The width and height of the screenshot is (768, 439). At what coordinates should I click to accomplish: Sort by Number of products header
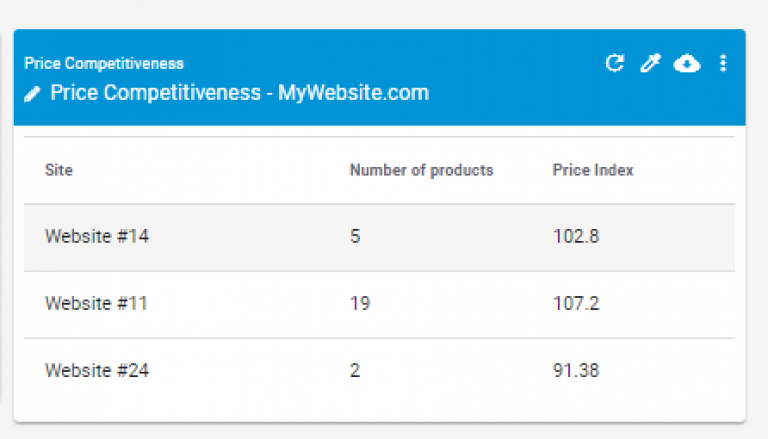coord(421,171)
